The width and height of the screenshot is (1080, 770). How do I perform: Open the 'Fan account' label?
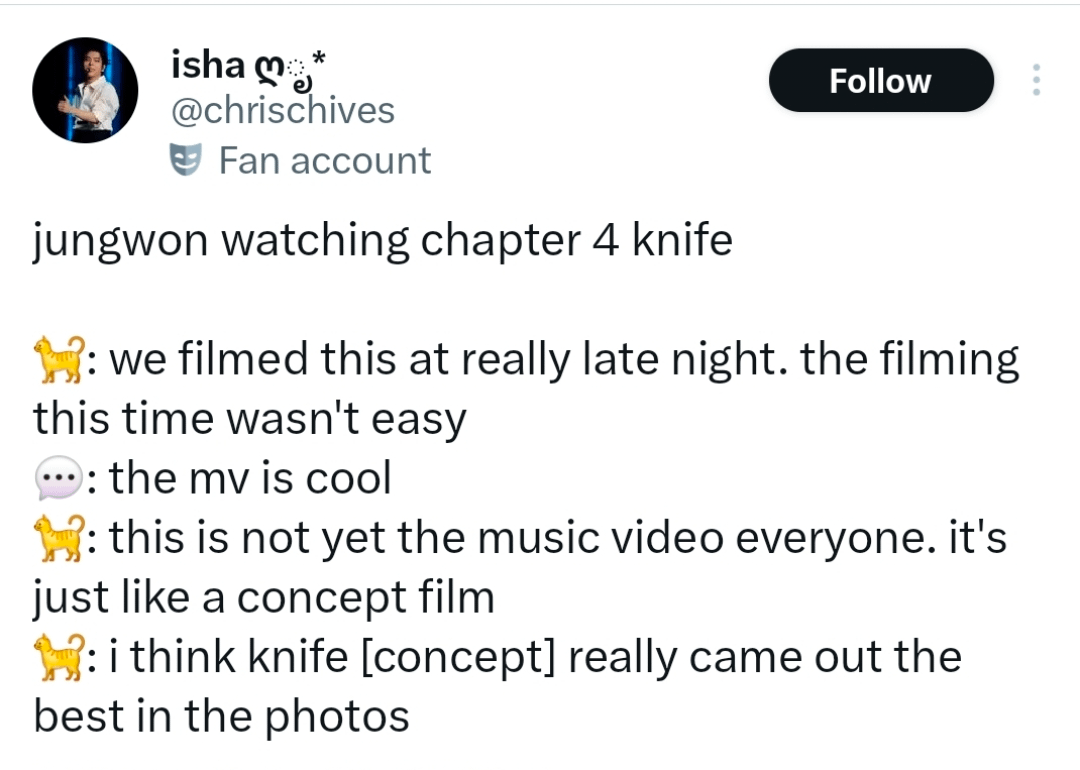[324, 159]
